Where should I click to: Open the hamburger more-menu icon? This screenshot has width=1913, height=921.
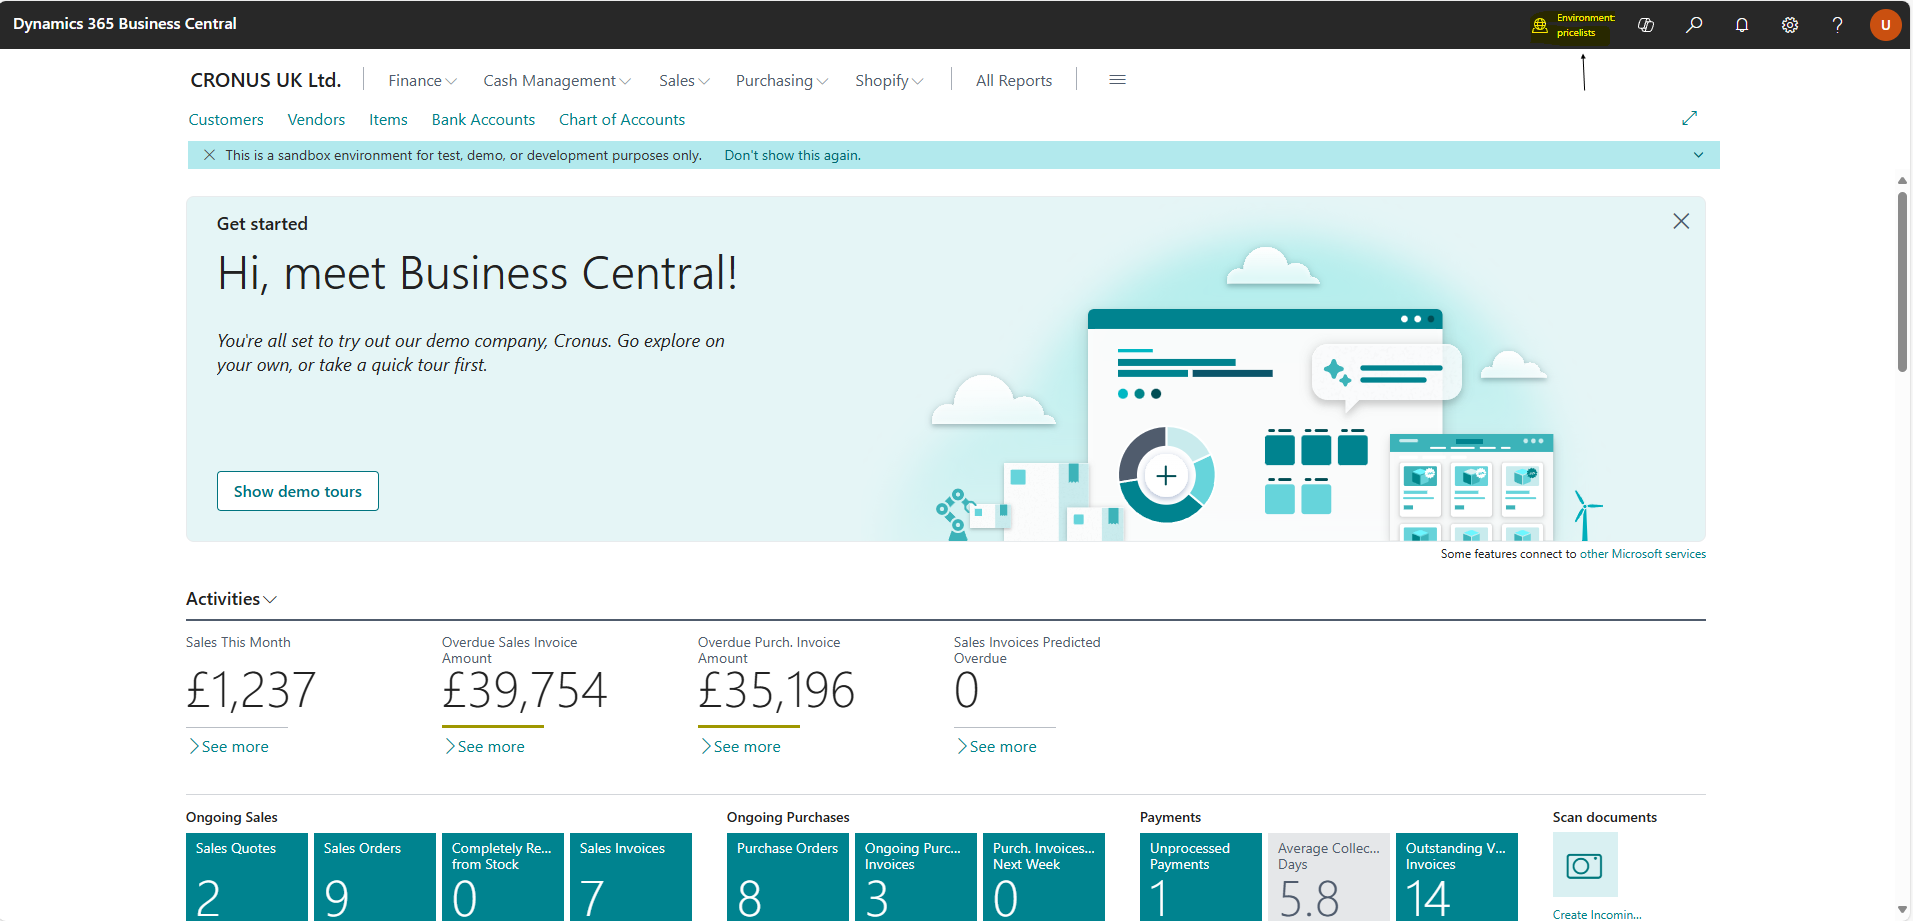tap(1117, 80)
